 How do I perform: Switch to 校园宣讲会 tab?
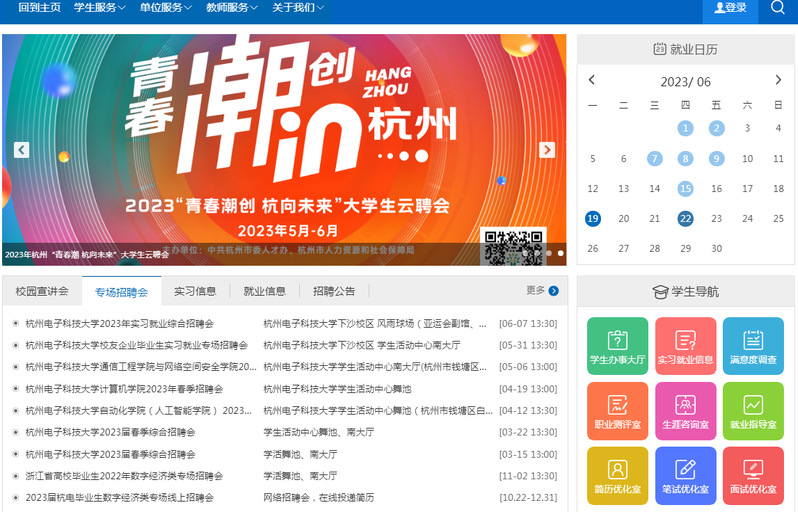(x=42, y=292)
